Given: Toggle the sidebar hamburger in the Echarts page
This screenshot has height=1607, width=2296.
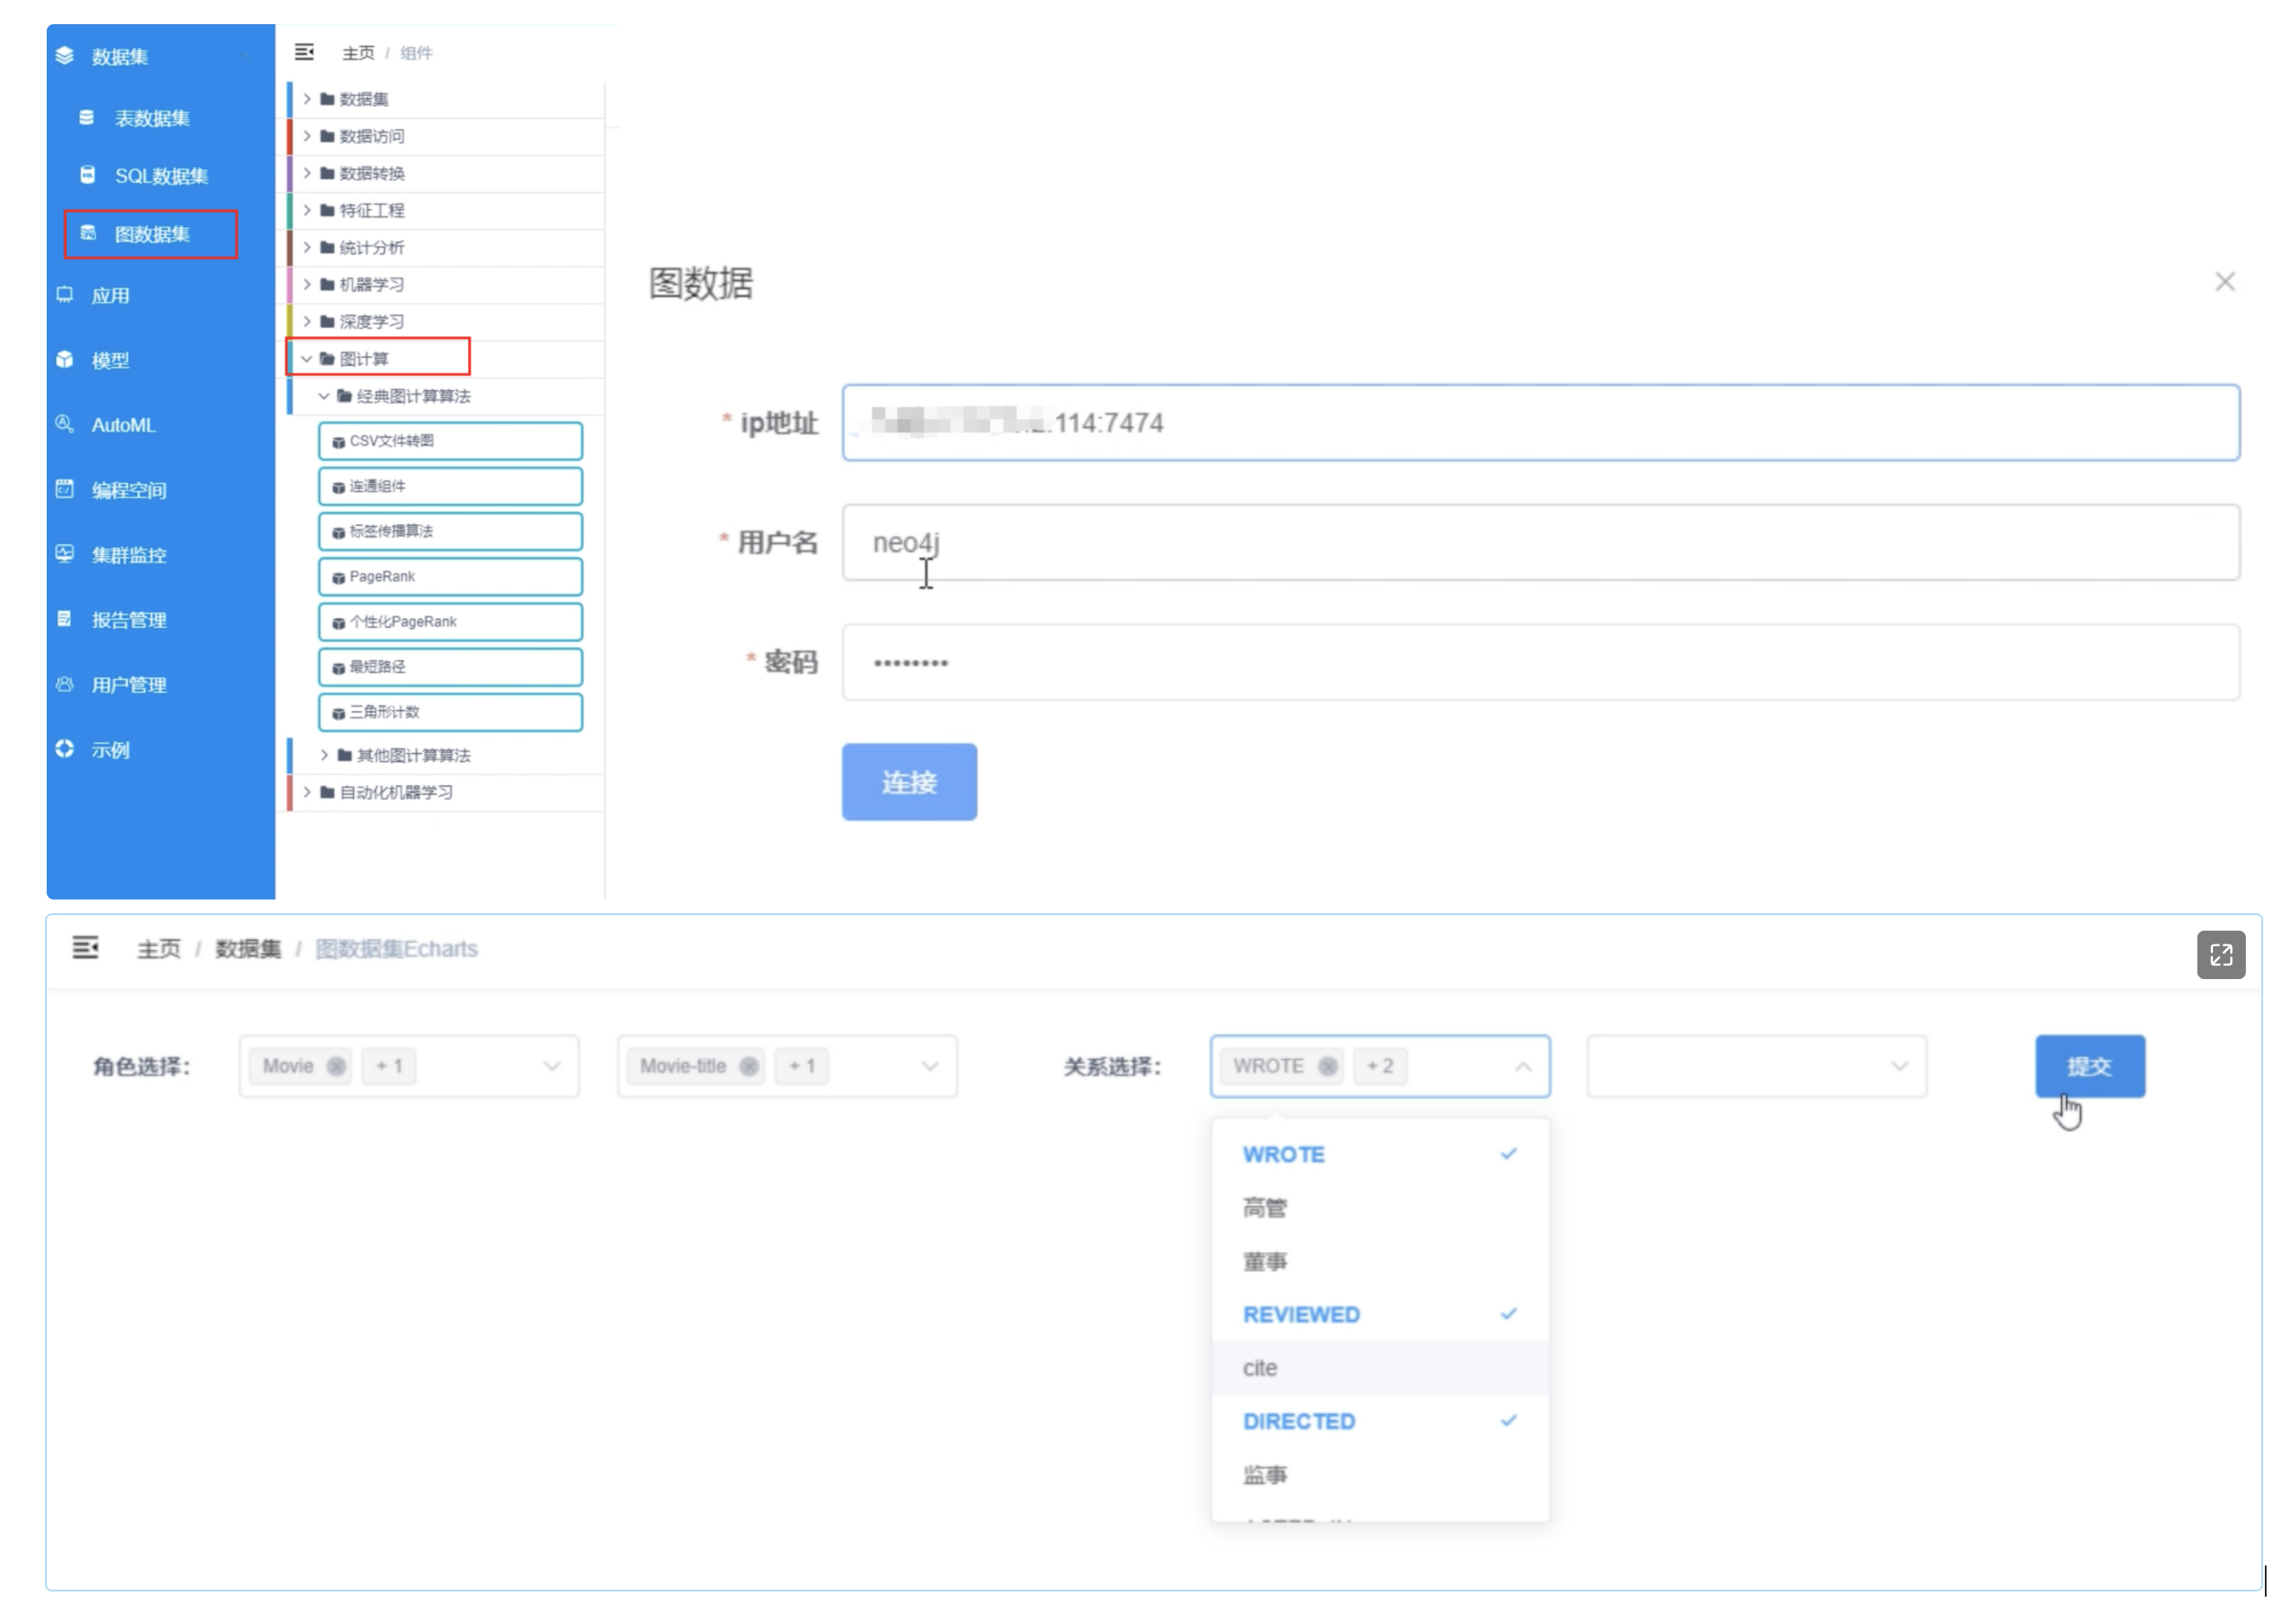Looking at the screenshot, I should [86, 948].
